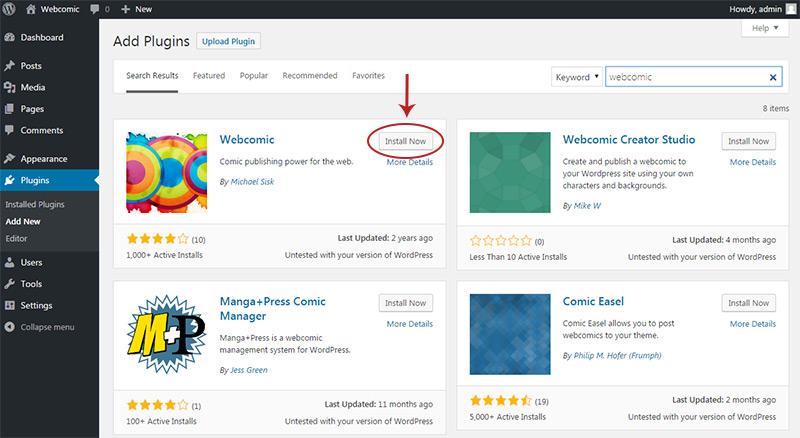Open Manga+Press Comic Manager title link

coord(272,309)
